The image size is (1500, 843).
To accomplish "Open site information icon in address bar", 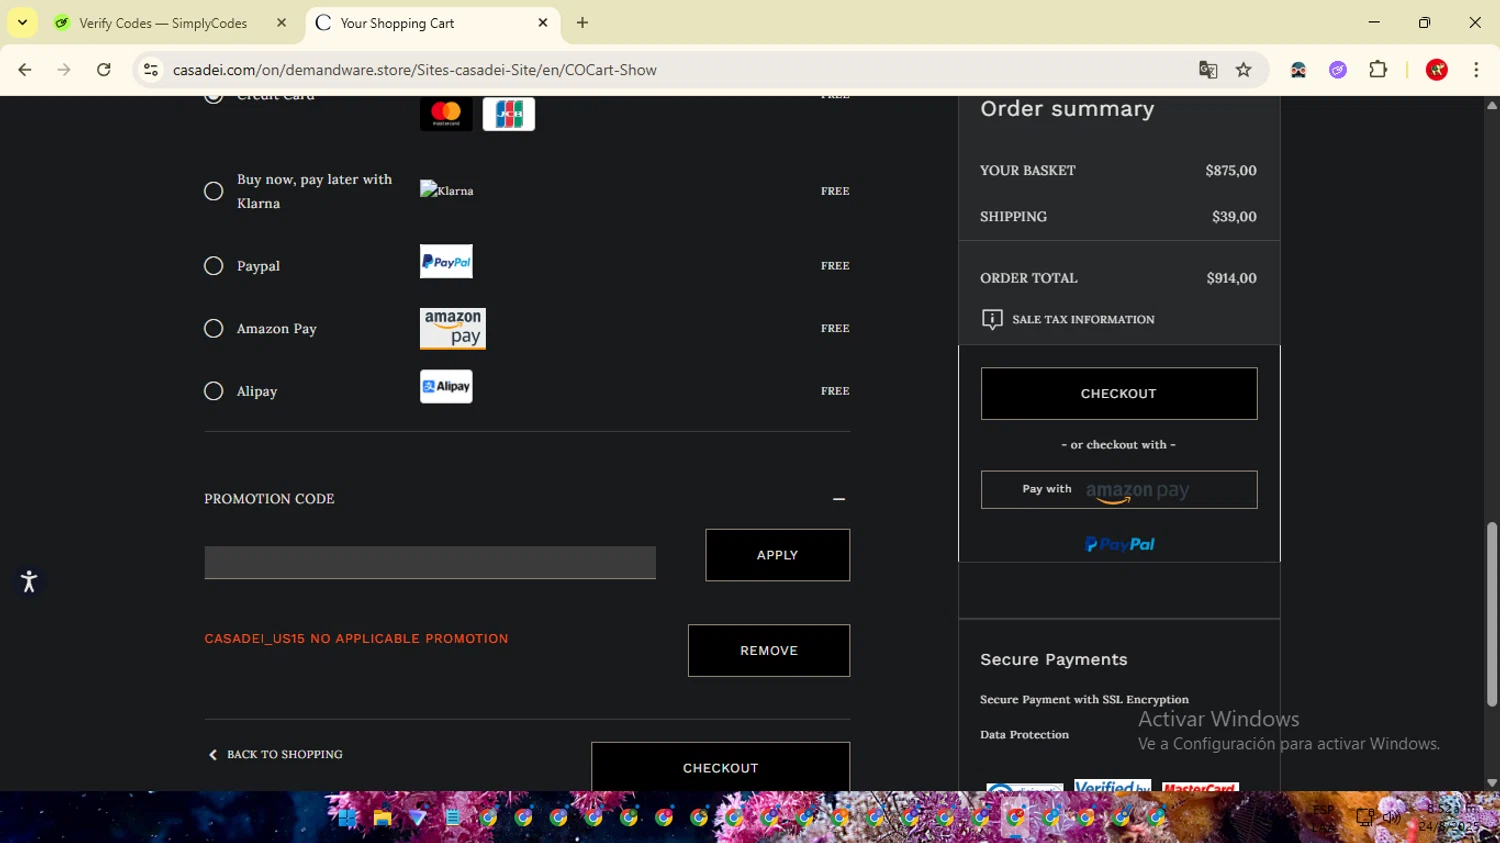I will point(151,70).
